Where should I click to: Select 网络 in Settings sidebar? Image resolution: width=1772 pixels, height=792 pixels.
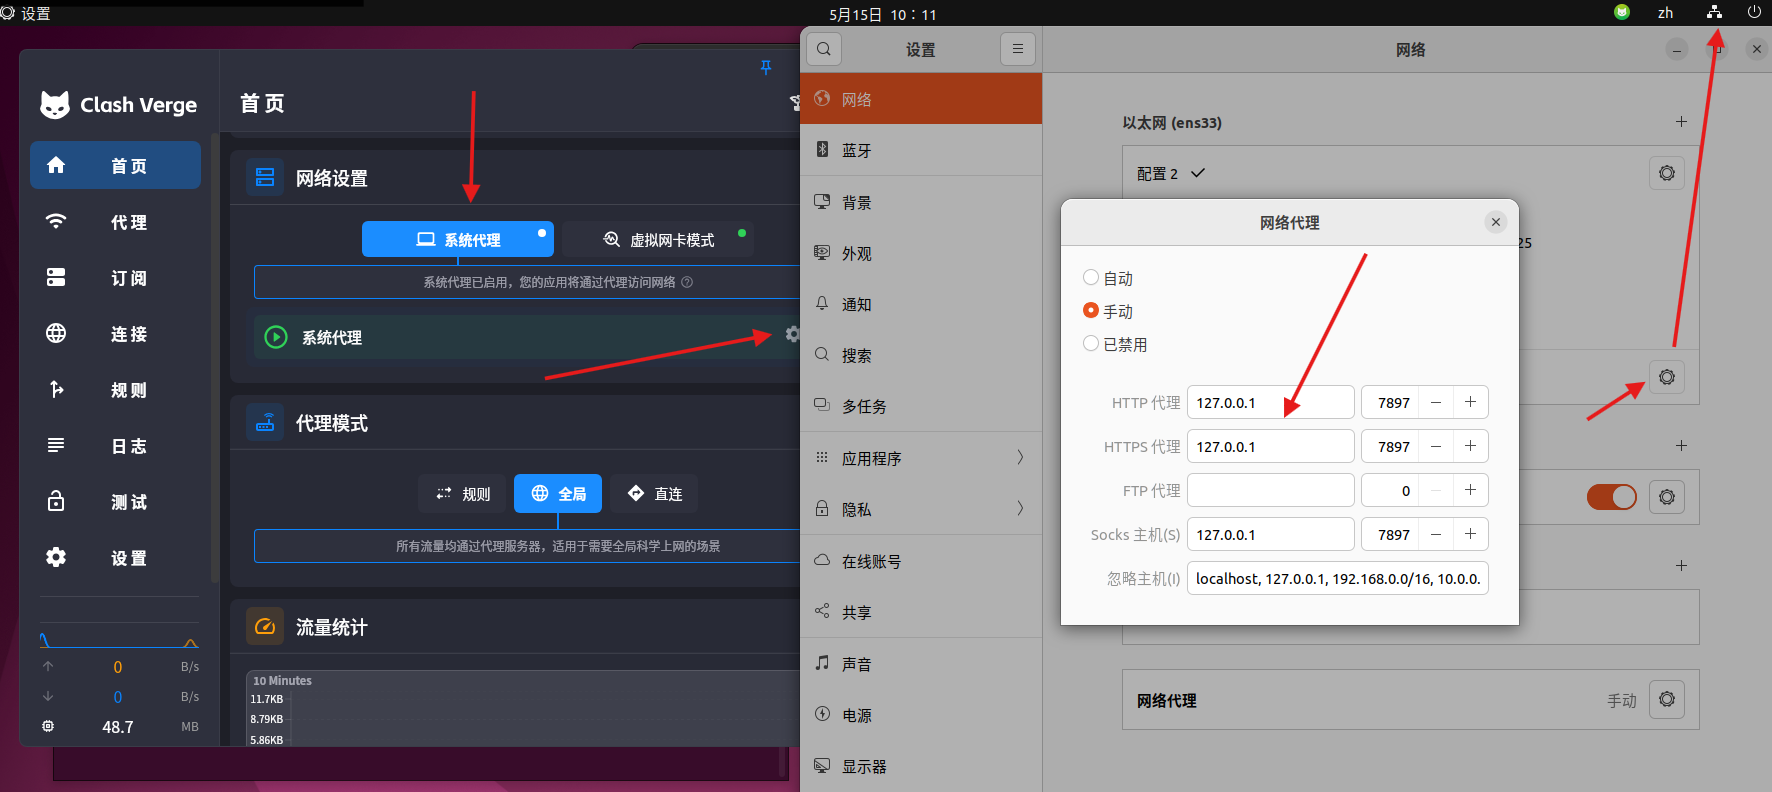[x=921, y=99]
